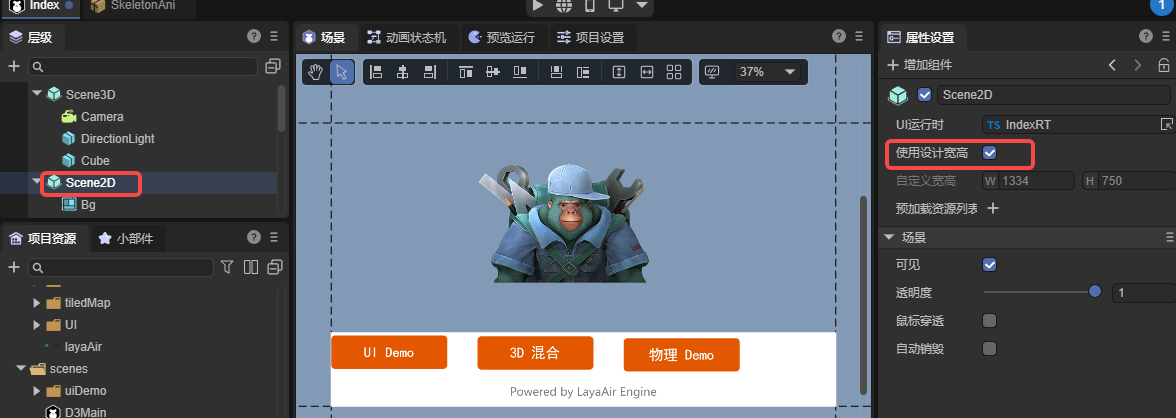Click the align left edges icon
This screenshot has width=1176, height=418.
pyautogui.click(x=377, y=72)
